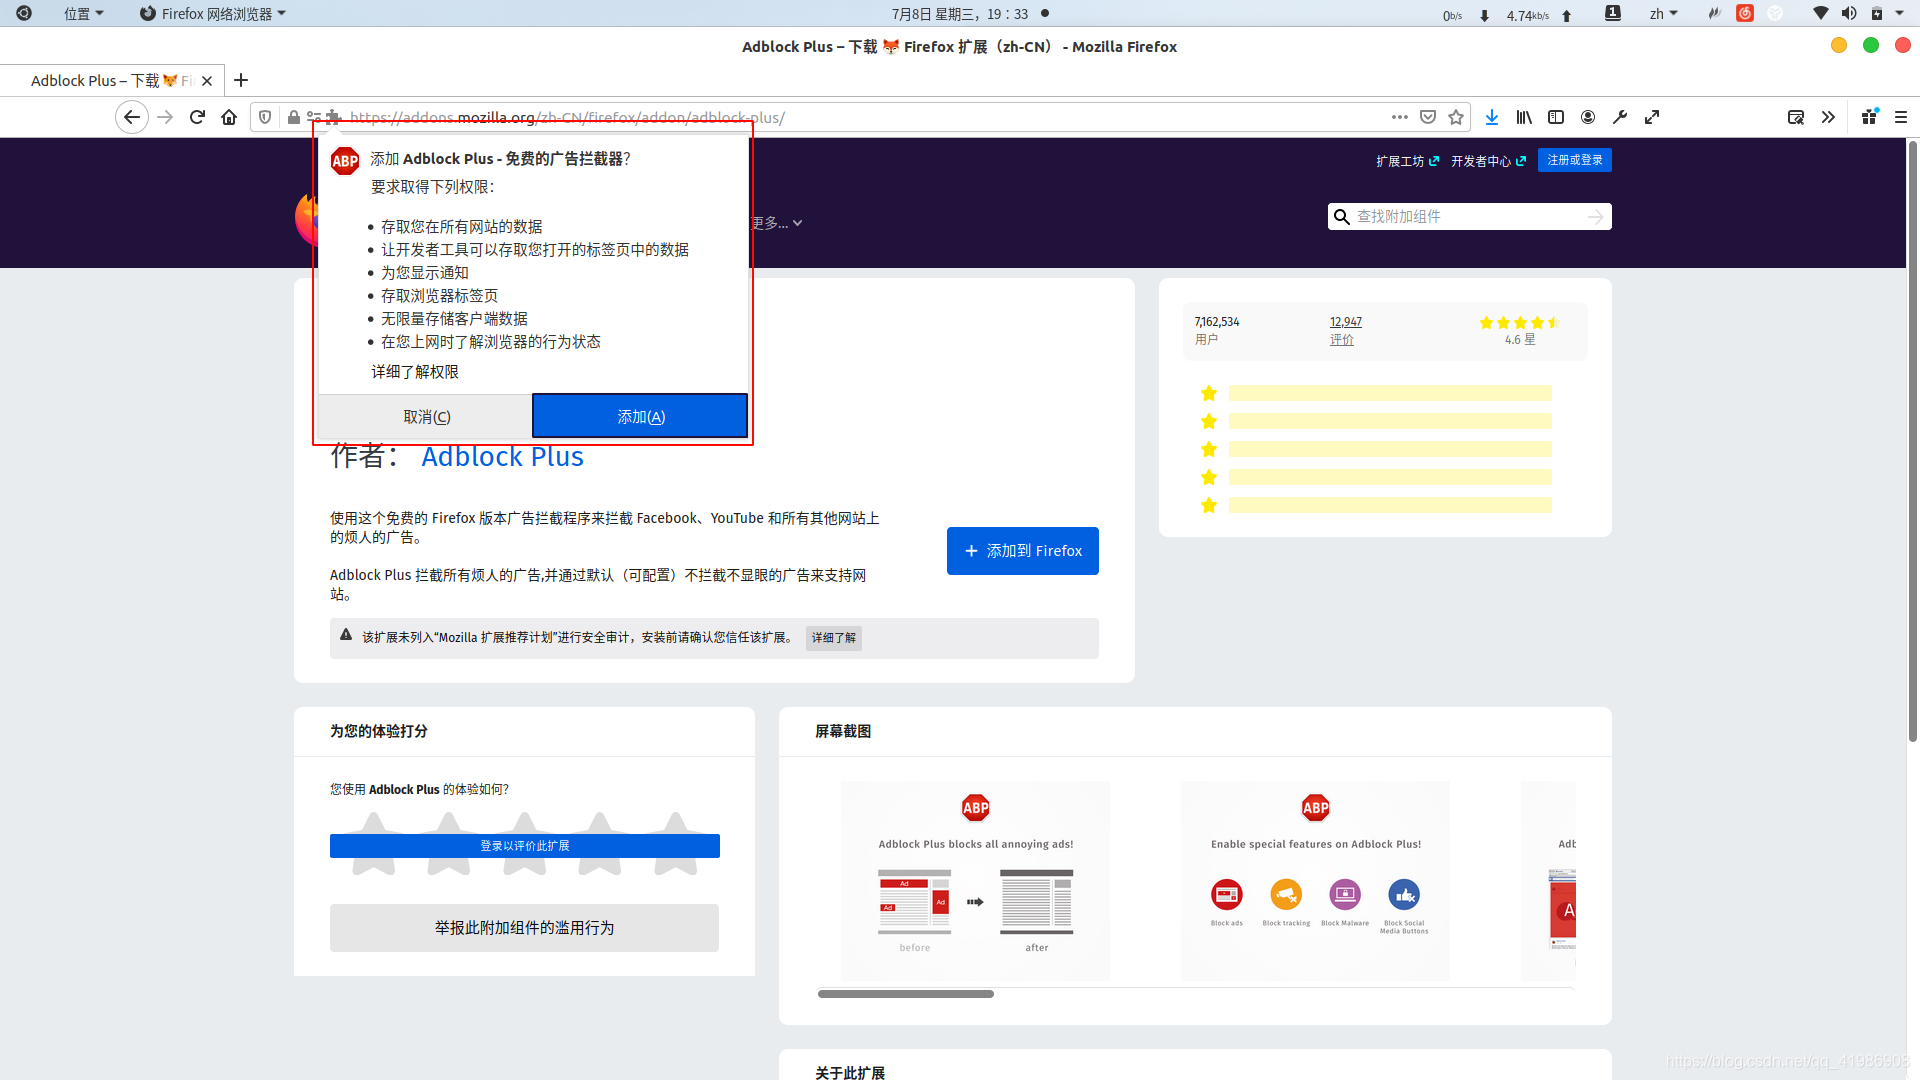Screen dimensions: 1920x1080
Task: Open the 位置 menu in top panel
Action: pyautogui.click(x=83, y=14)
